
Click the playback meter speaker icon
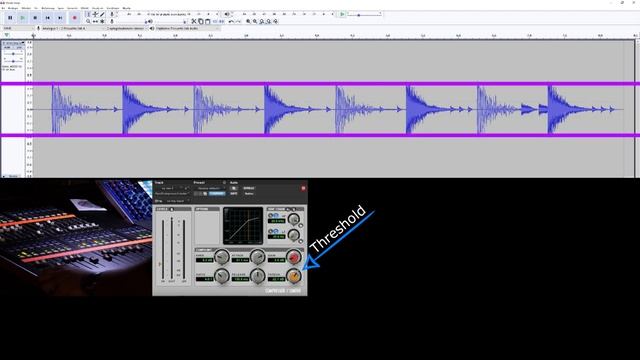click(x=227, y=14)
